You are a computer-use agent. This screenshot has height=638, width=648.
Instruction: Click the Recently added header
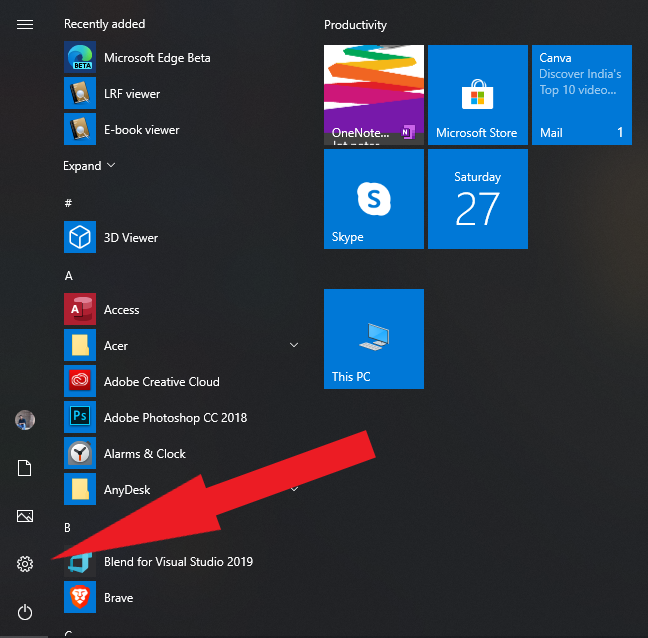[105, 24]
